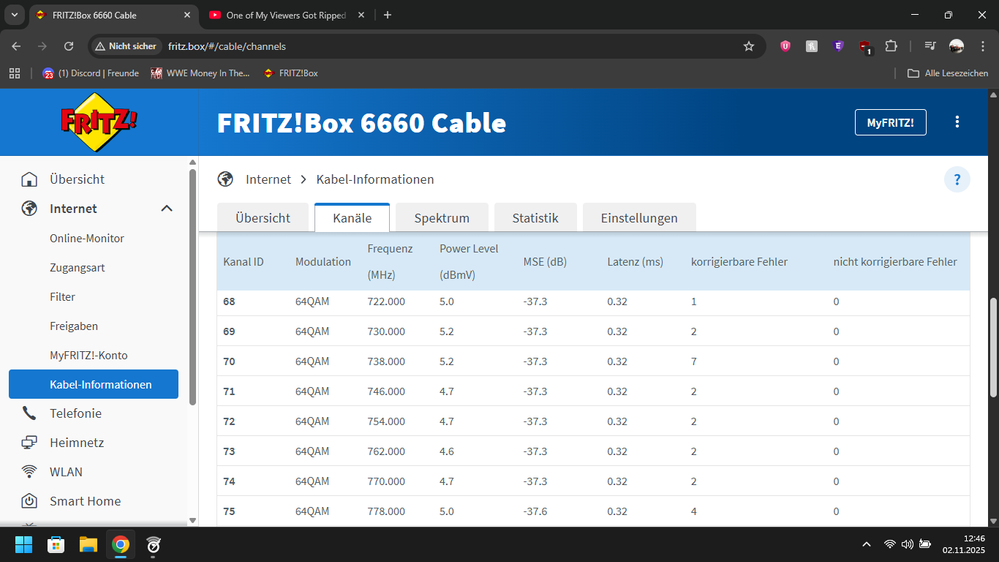Click the sidebar scrollbar thumb
The width and height of the screenshot is (999, 562).
tap(192, 287)
